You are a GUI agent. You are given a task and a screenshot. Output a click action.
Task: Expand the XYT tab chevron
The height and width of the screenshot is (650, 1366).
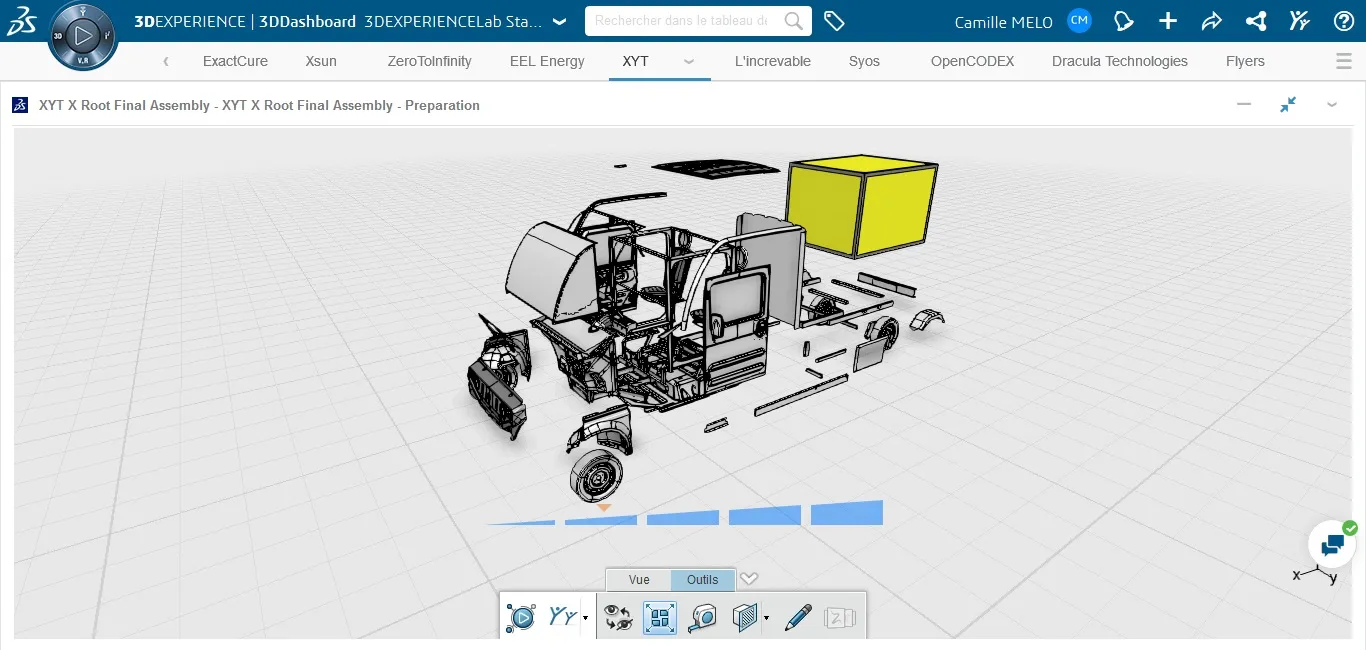click(x=688, y=61)
